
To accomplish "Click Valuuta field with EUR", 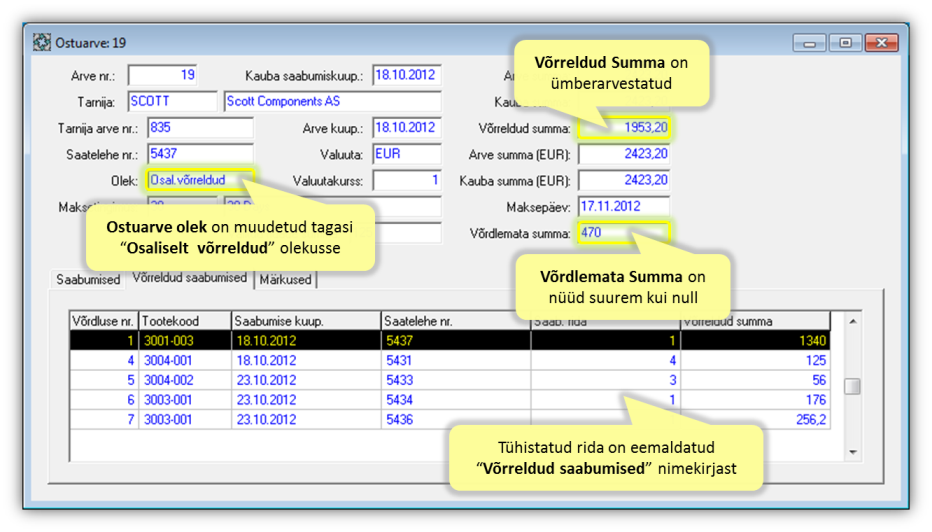I will click(x=407, y=154).
